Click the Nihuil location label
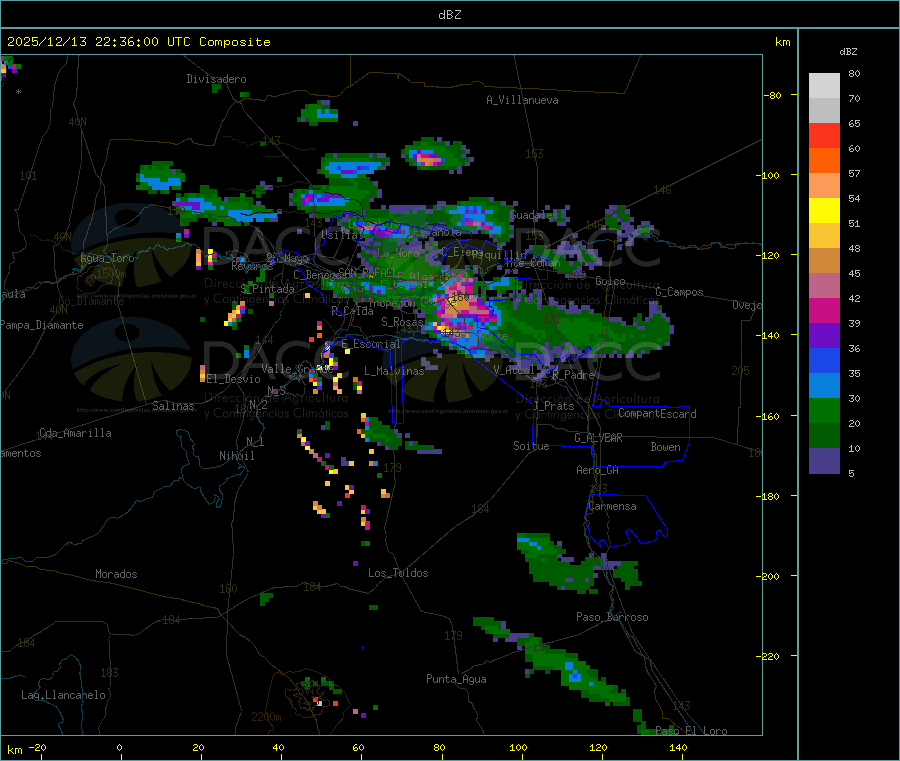The image size is (900, 761). (236, 456)
